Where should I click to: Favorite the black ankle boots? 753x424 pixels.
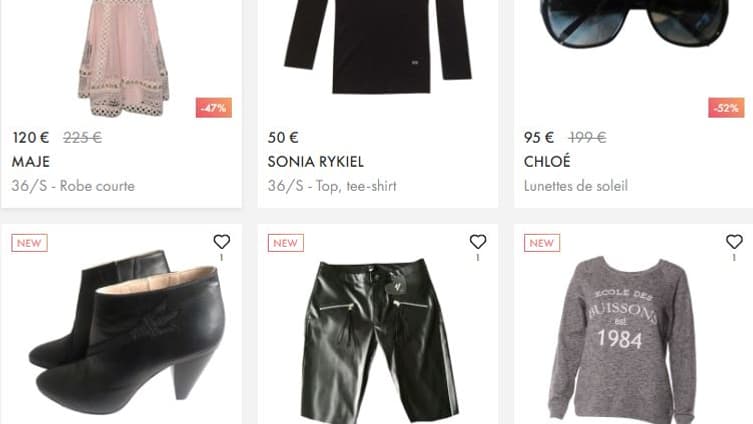pyautogui.click(x=222, y=242)
